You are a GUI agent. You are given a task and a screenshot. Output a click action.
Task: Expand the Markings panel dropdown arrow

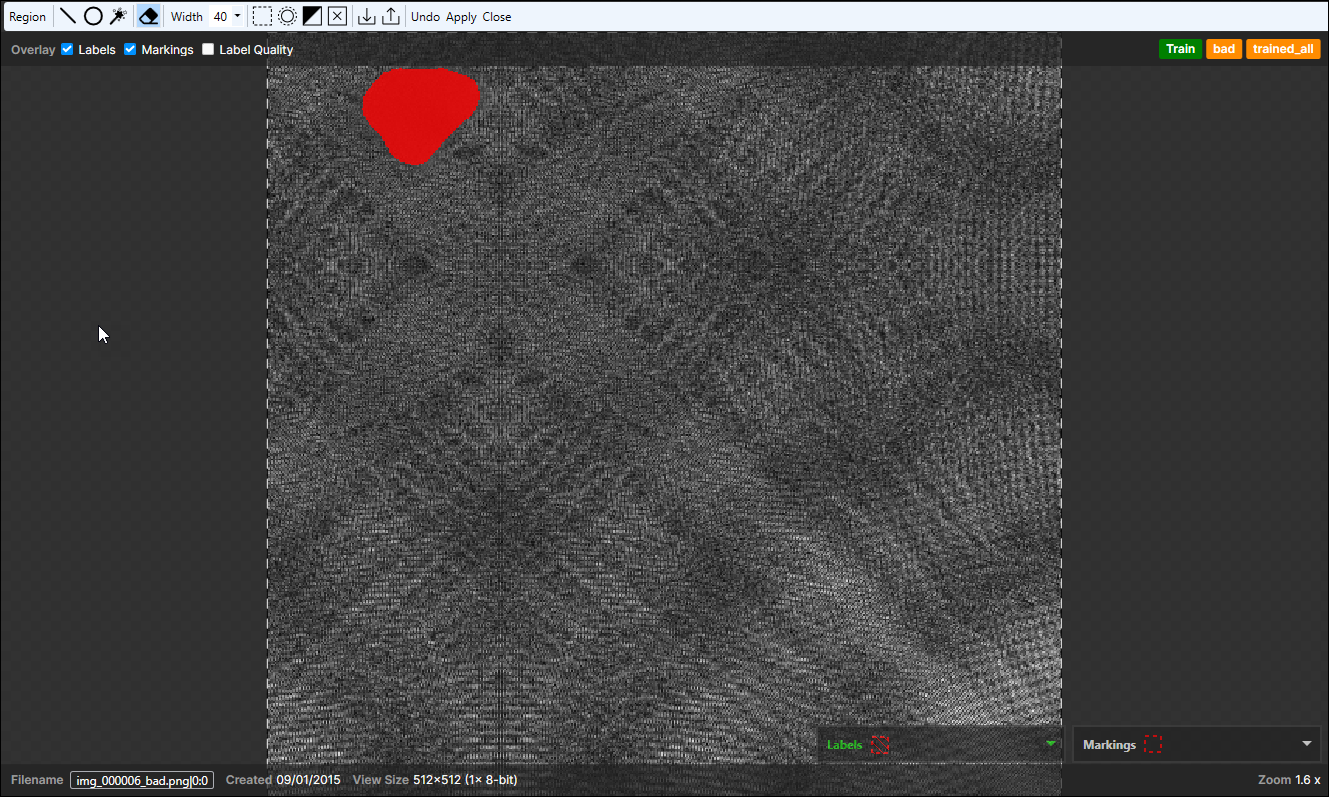click(x=1306, y=744)
